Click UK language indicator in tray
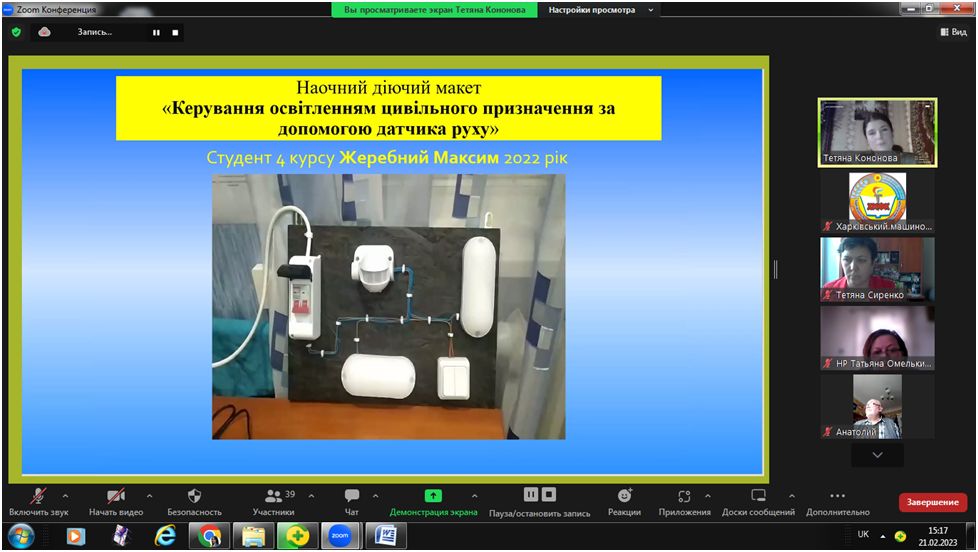Viewport: 978px width, 552px height. click(x=863, y=535)
